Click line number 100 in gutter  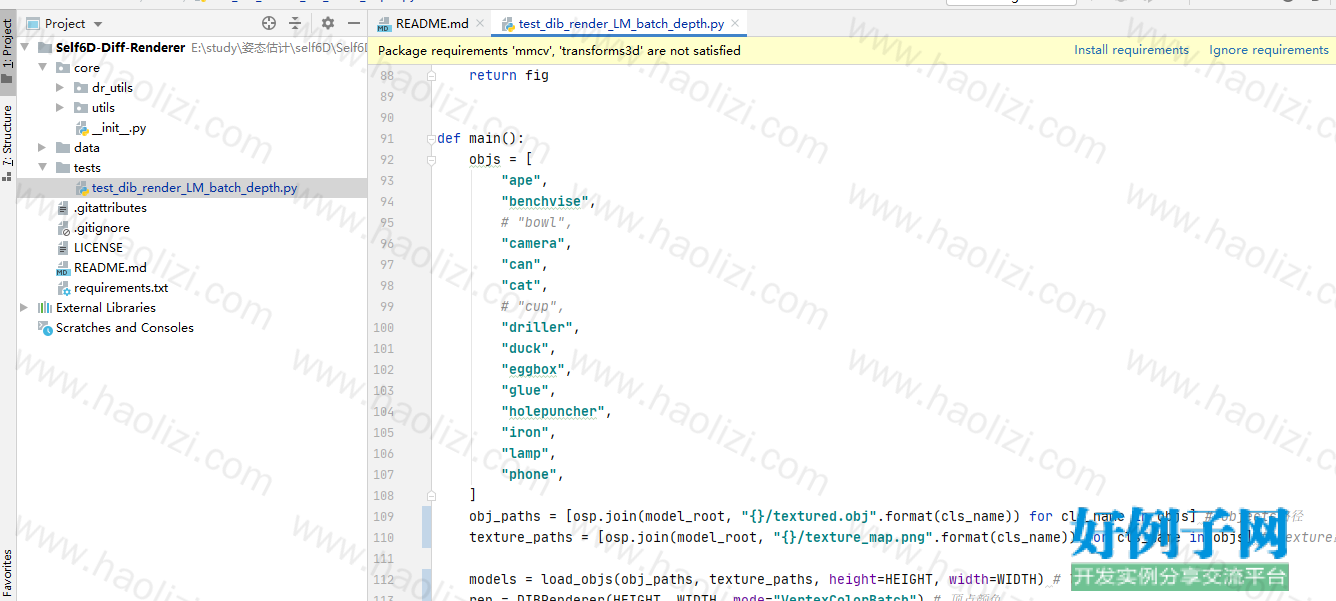coord(384,328)
